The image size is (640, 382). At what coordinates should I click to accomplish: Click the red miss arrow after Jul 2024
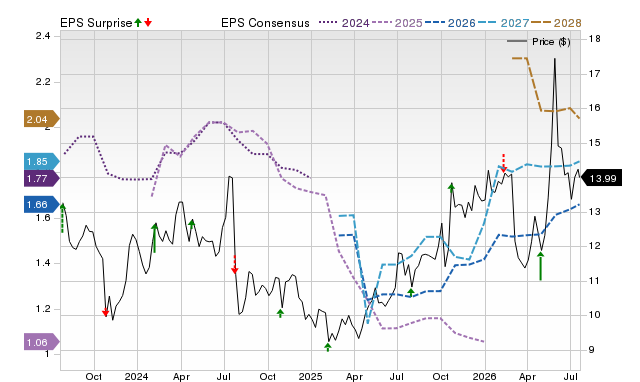coord(235,265)
